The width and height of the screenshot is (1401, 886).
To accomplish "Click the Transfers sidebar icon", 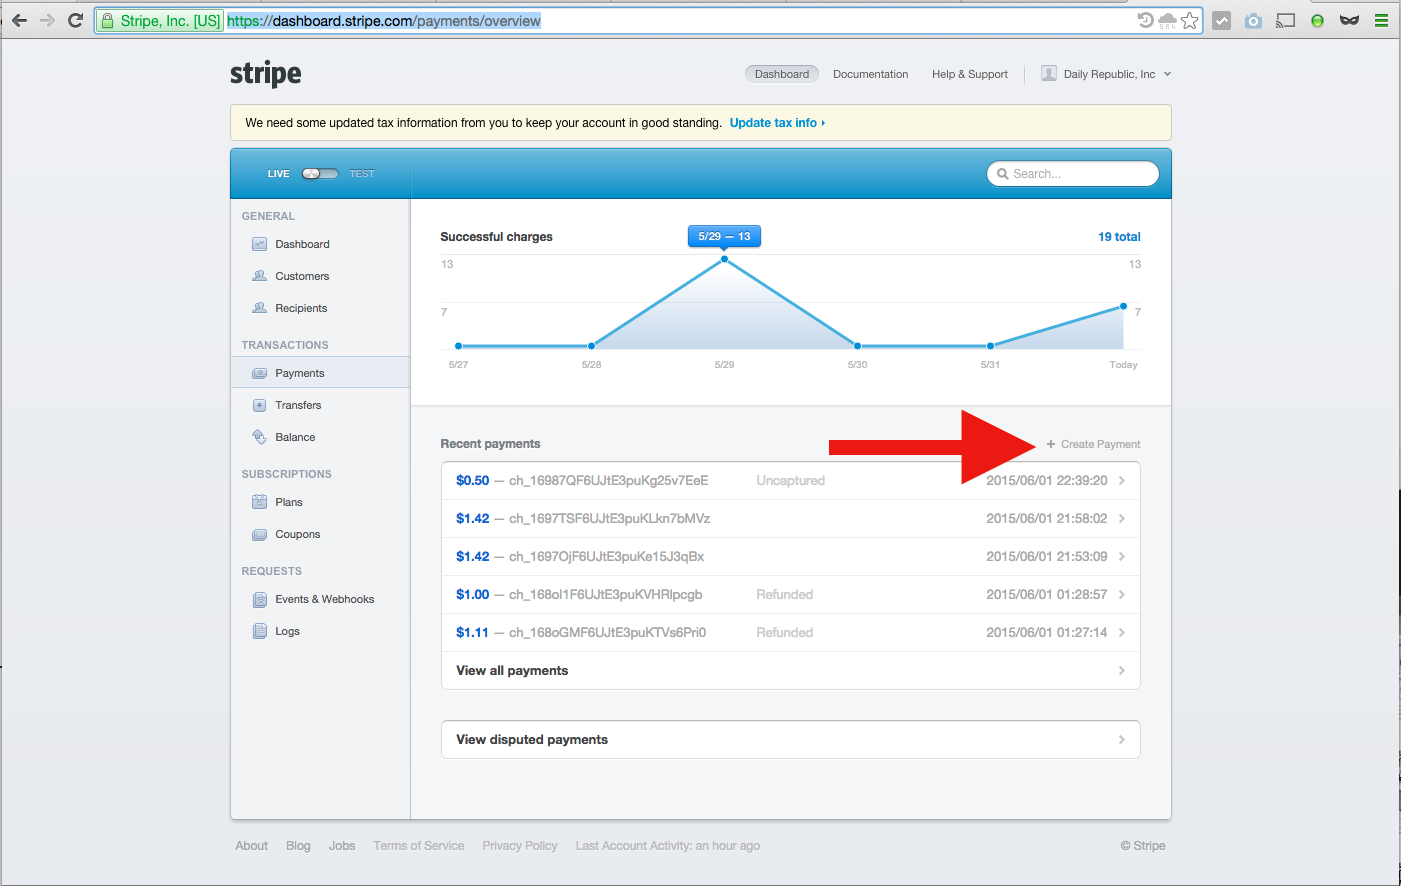I will 259,405.
